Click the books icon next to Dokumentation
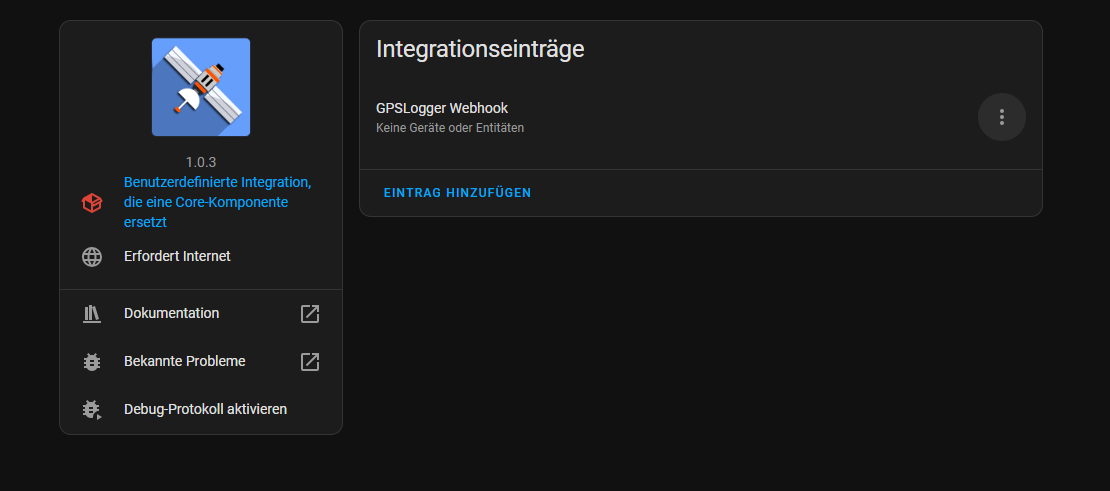Screen dimensions: 1110x491 pyautogui.click(x=92, y=314)
